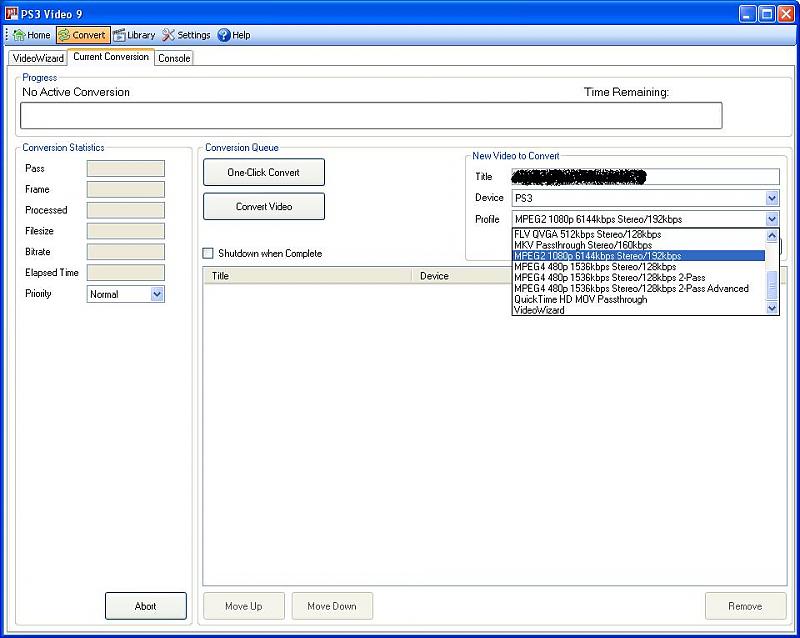Click profile list scroll down arrow
The width and height of the screenshot is (800, 638).
(772, 308)
